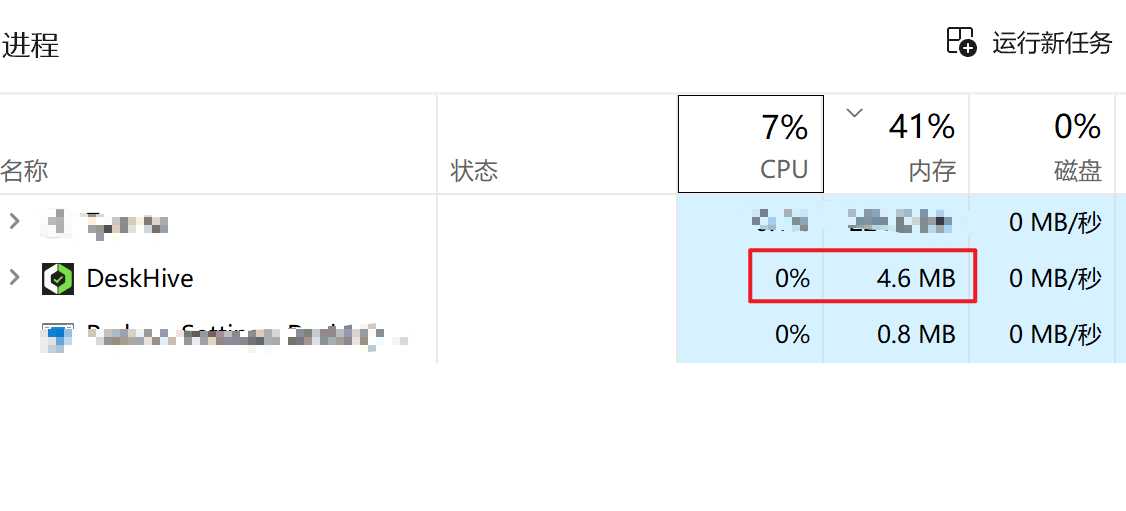Click DeskHive's 4.6 MB memory value
1126x511 pixels.
(915, 278)
